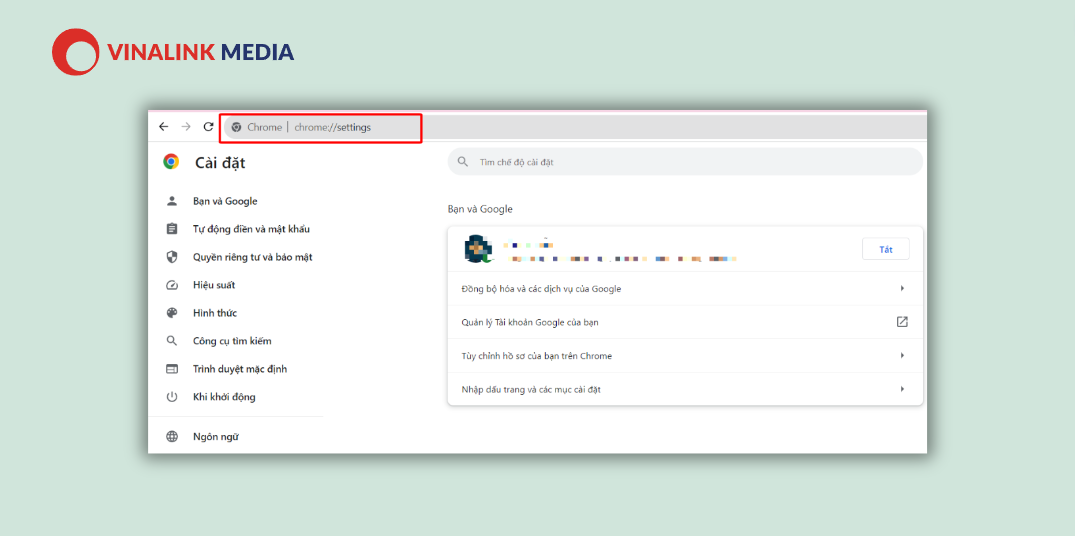Click the browser back arrow
1075x536 pixels.
pyautogui.click(x=163, y=127)
